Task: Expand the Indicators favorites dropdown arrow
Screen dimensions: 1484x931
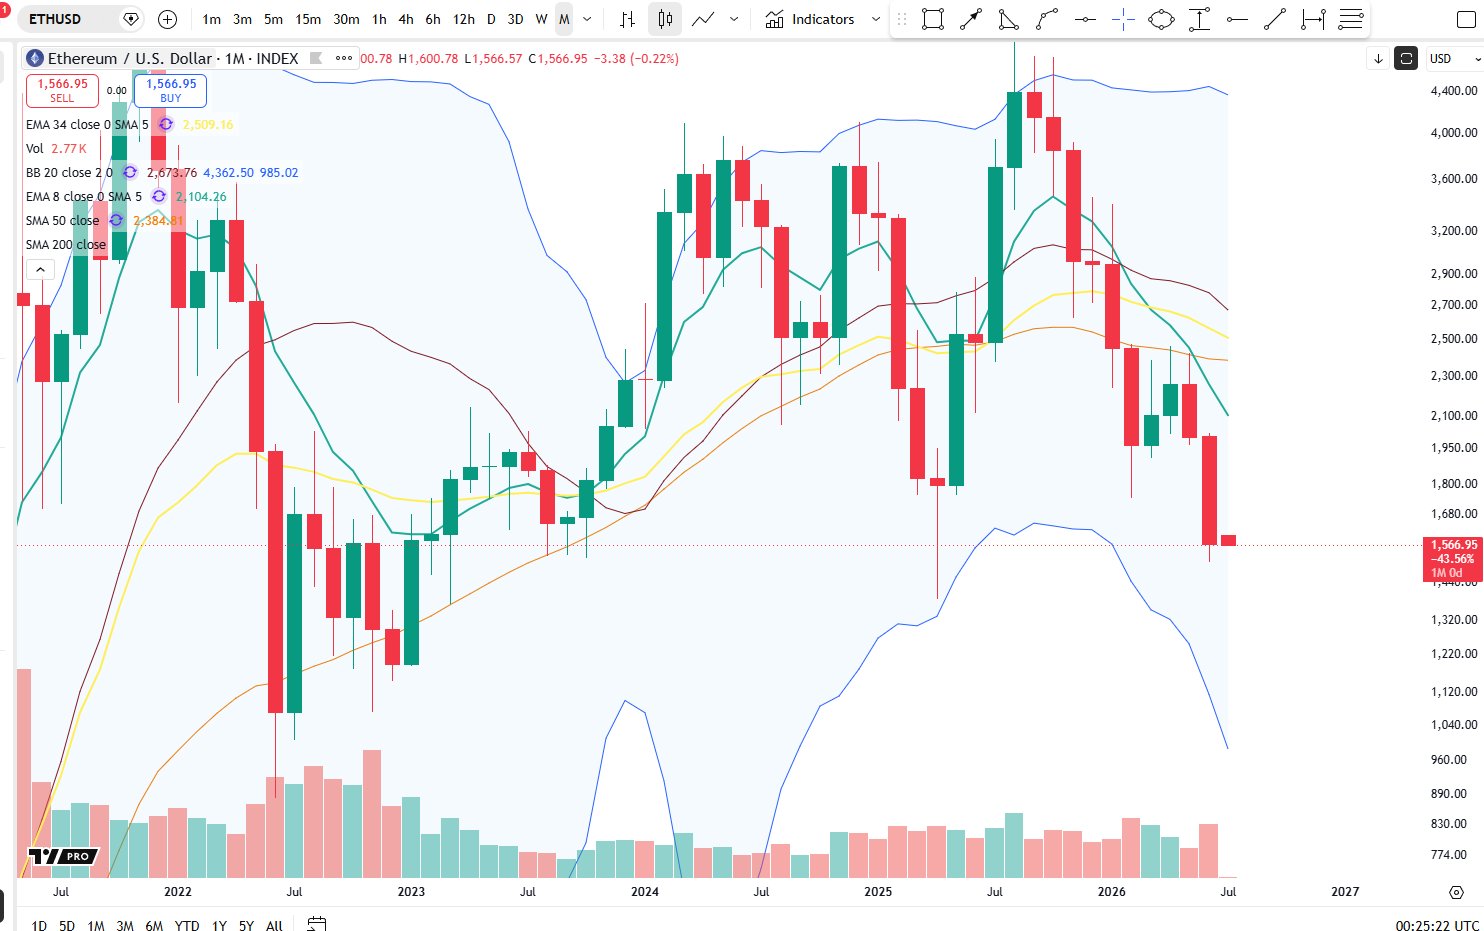Action: pyautogui.click(x=876, y=19)
